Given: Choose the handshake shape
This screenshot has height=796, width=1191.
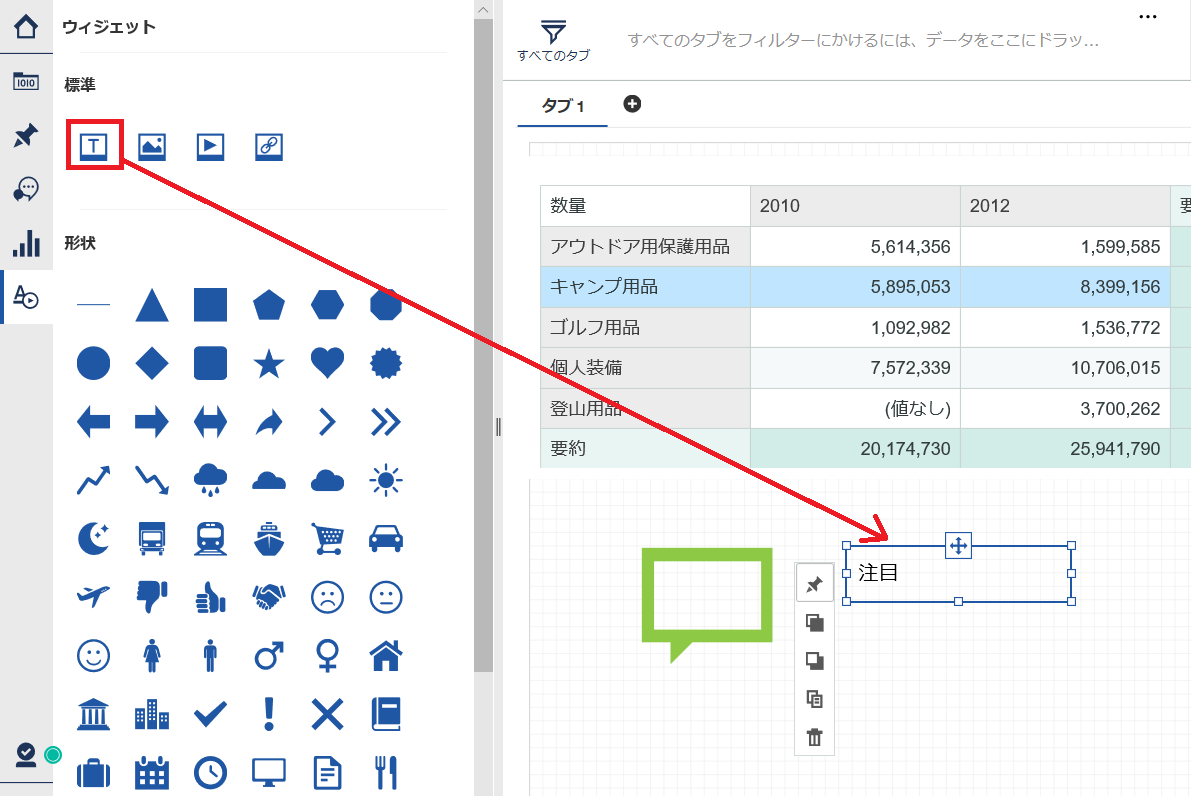Looking at the screenshot, I should 269,597.
